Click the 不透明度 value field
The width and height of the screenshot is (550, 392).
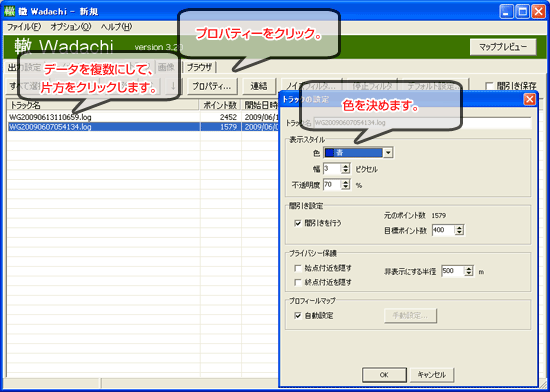(332, 185)
